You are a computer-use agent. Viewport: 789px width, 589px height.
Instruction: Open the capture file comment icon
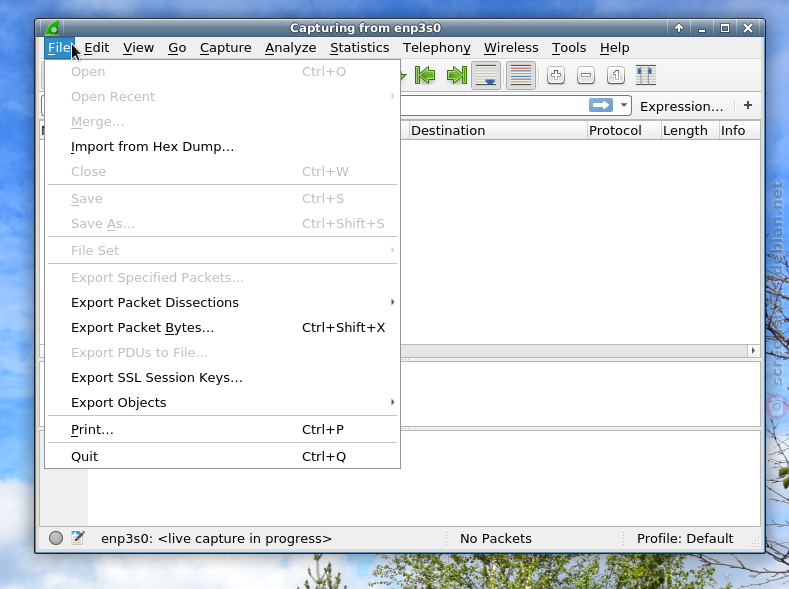(x=78, y=538)
